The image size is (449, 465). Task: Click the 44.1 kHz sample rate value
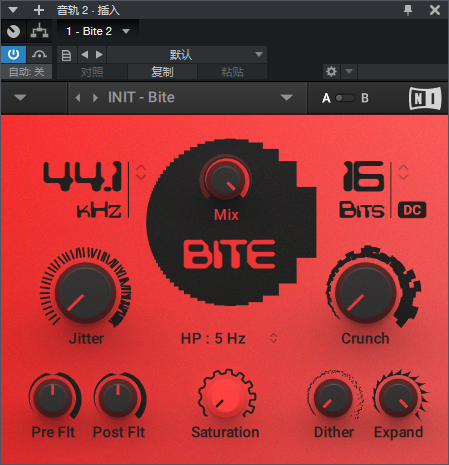(83, 177)
